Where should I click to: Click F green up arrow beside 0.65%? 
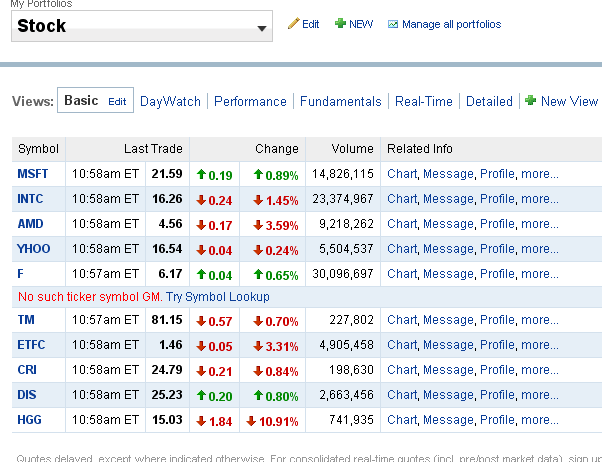click(x=258, y=274)
